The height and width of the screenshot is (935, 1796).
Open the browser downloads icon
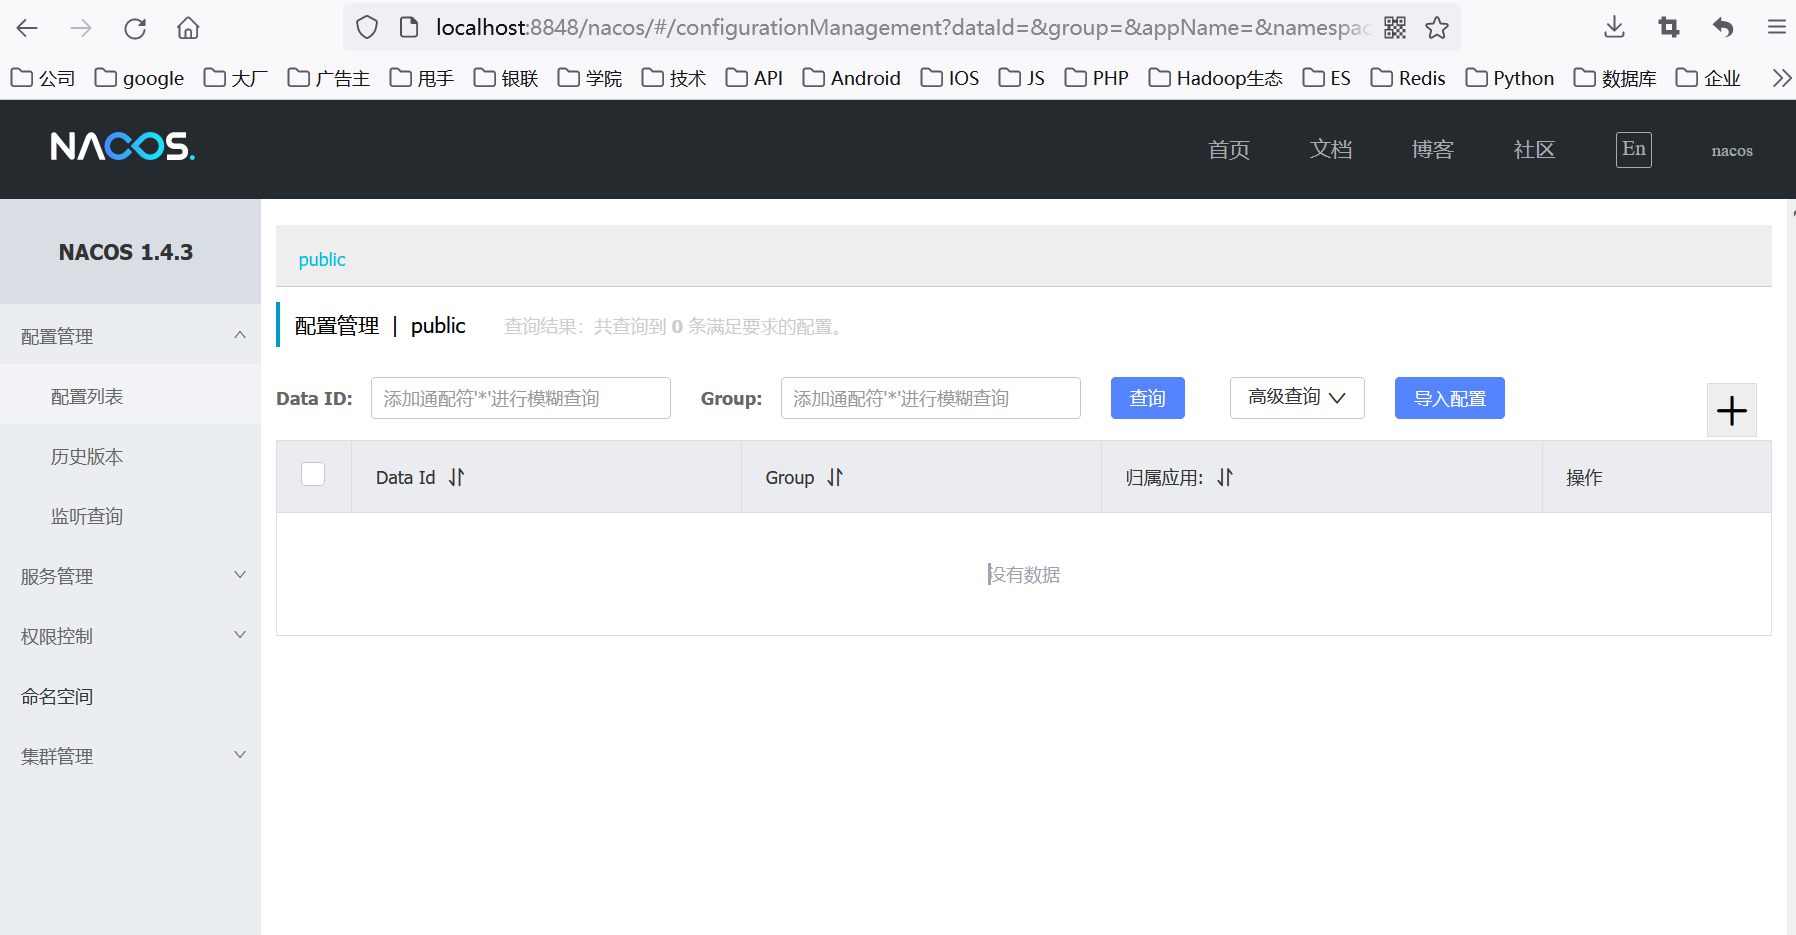(1614, 28)
